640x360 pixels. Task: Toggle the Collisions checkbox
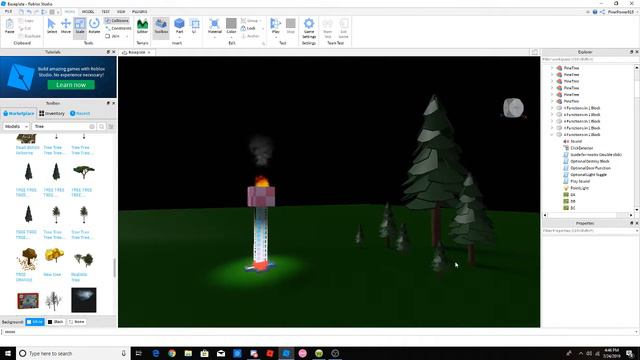click(x=117, y=20)
